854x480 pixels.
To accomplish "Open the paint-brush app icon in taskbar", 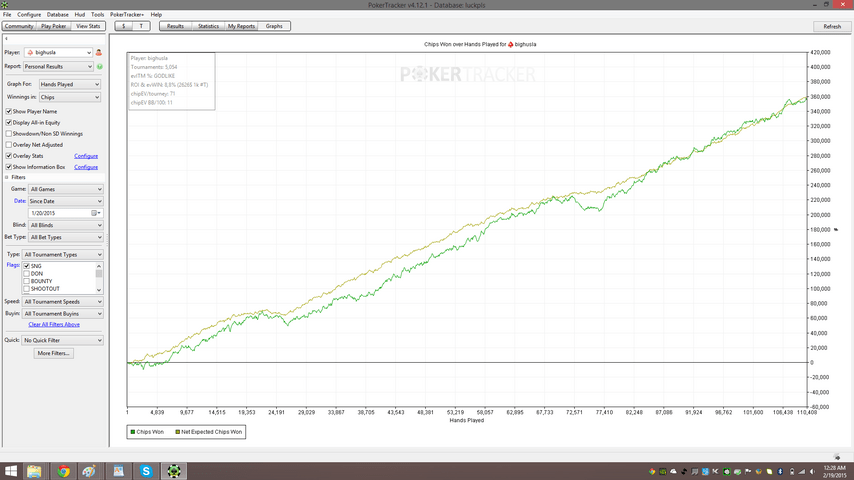I will 89,471.
